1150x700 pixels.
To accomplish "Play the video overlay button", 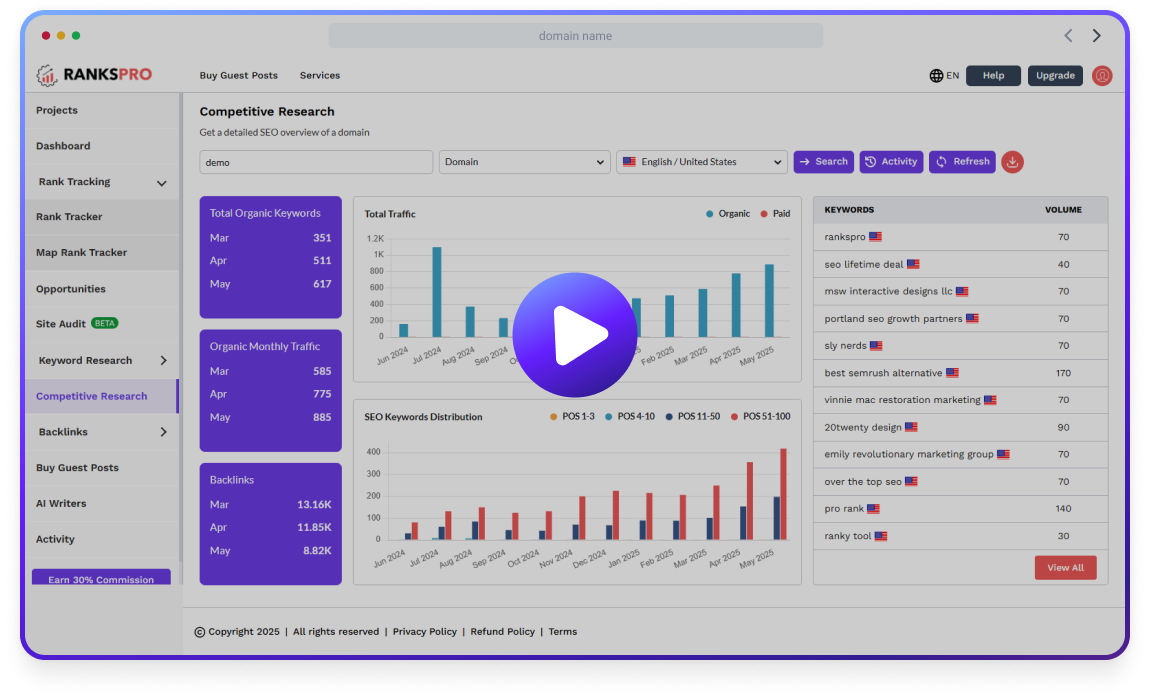I will click(x=575, y=335).
